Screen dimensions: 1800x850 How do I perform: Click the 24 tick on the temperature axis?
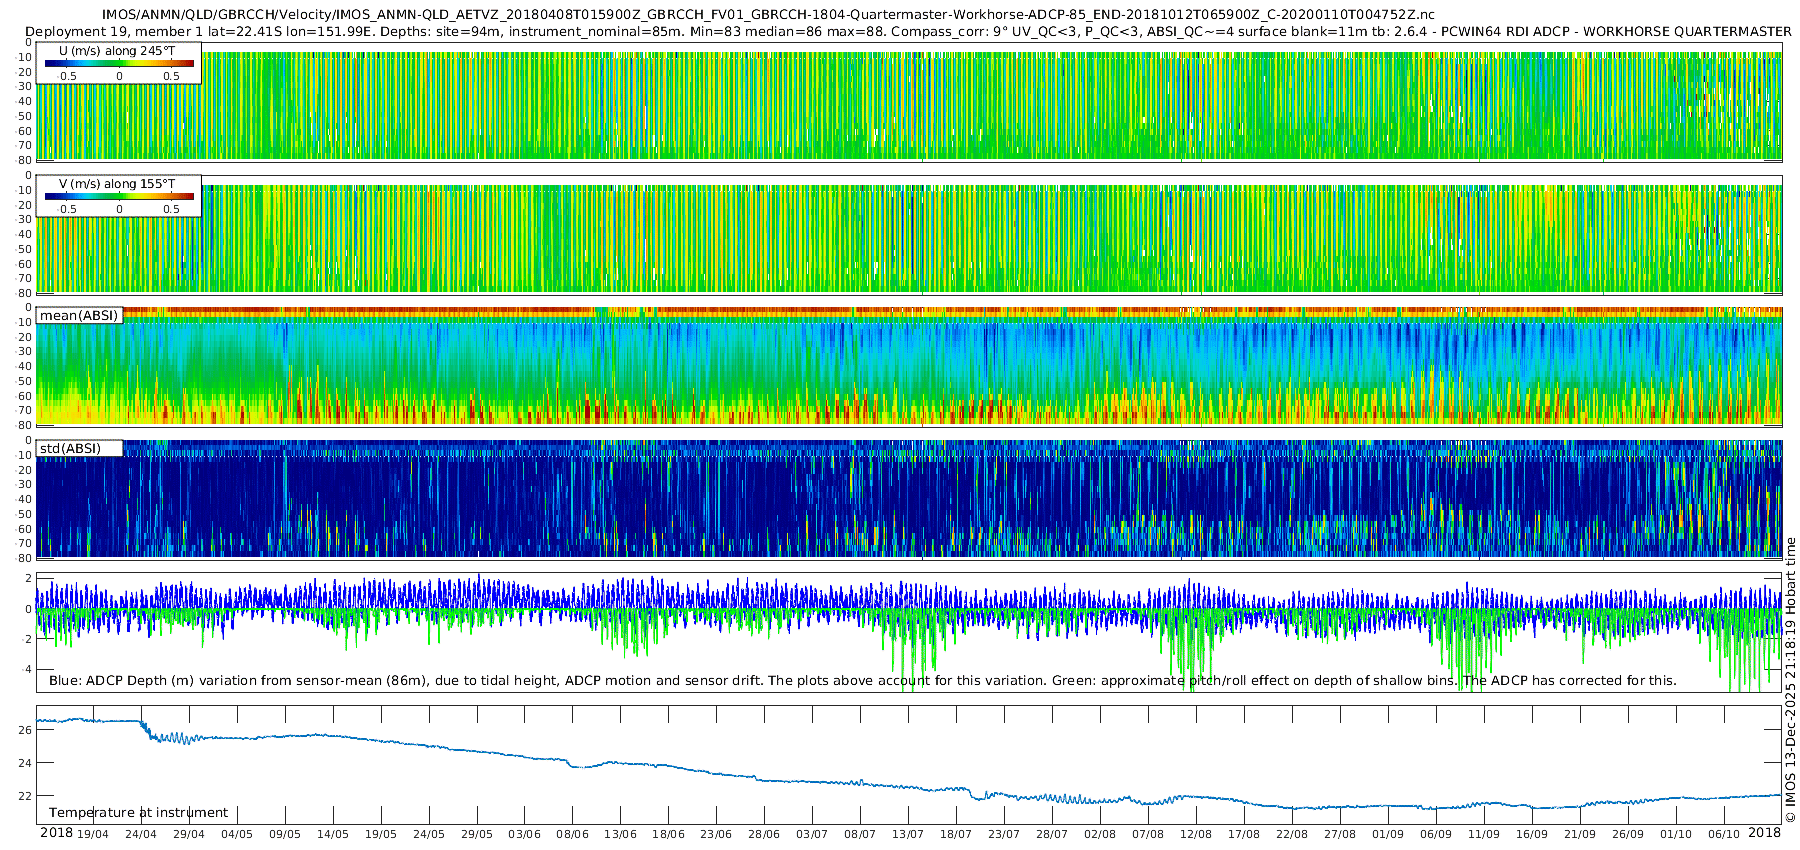(25, 763)
